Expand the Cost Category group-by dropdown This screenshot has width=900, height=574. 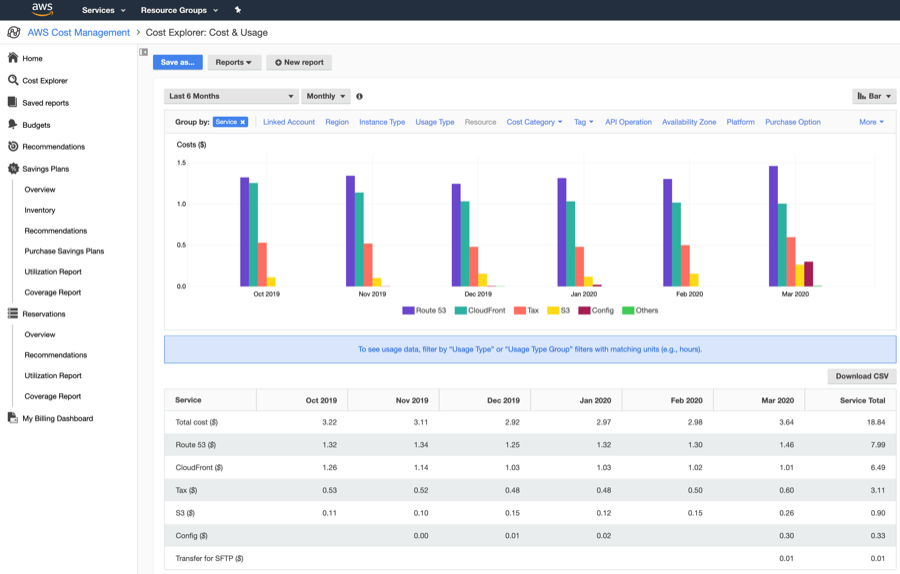click(534, 122)
